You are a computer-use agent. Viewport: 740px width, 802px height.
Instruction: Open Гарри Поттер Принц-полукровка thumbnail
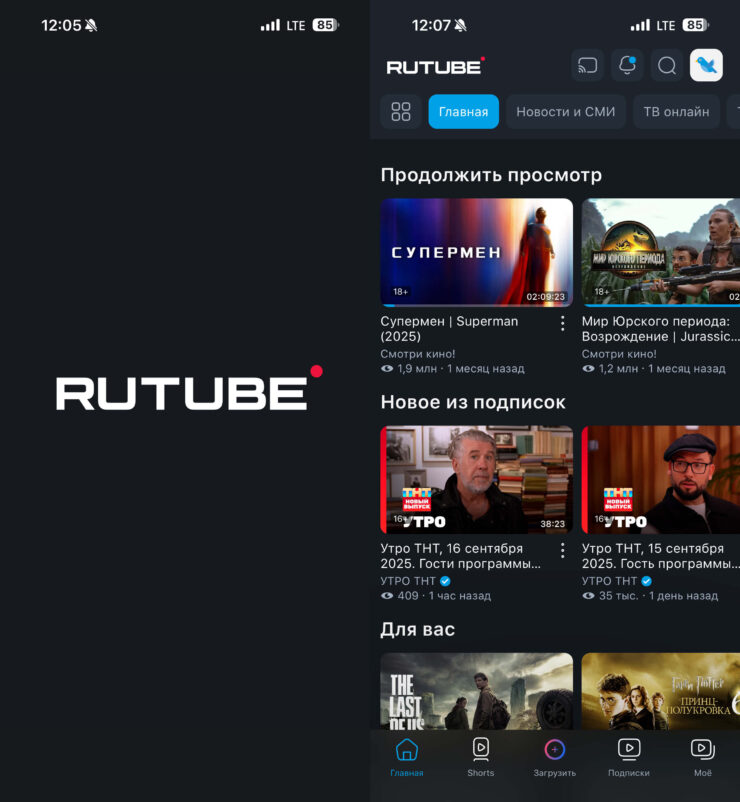[661, 691]
